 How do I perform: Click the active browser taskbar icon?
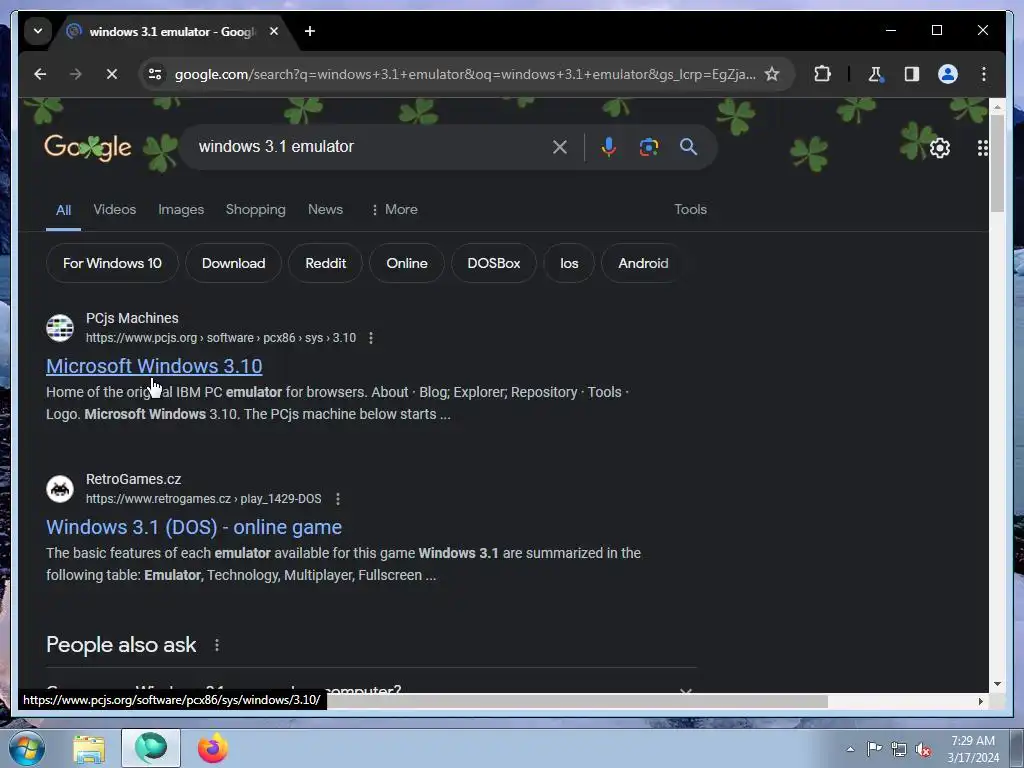(151, 748)
